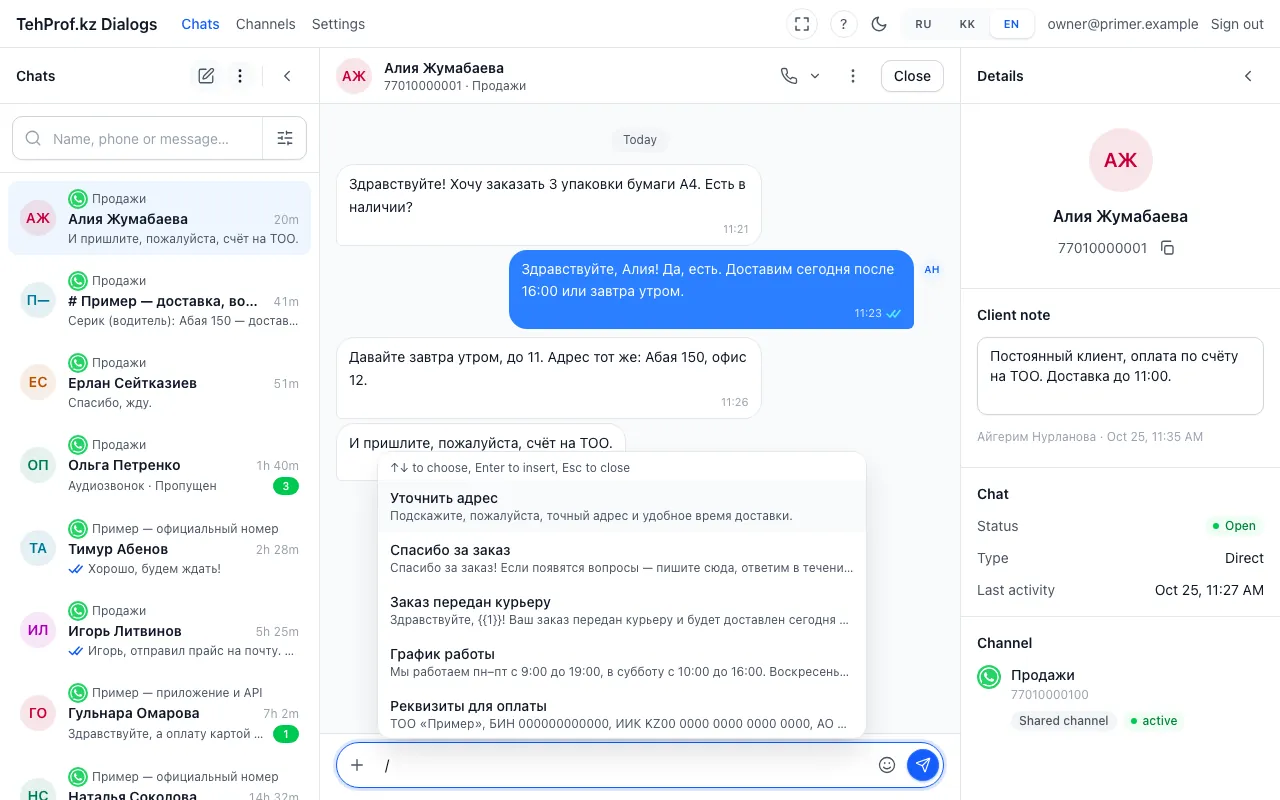Switch to the Channels tab
Viewport: 1280px width, 800px height.
pos(266,24)
